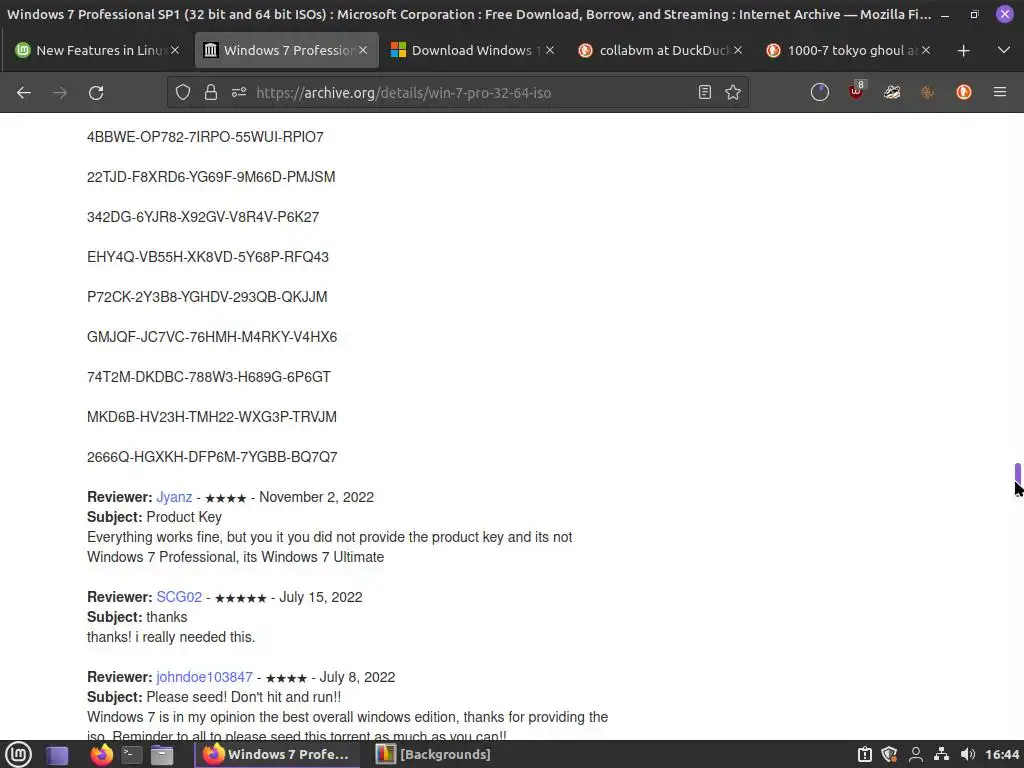Select the Windows 7 Profe... taskbar window
The image size is (1024, 768).
(x=277, y=754)
